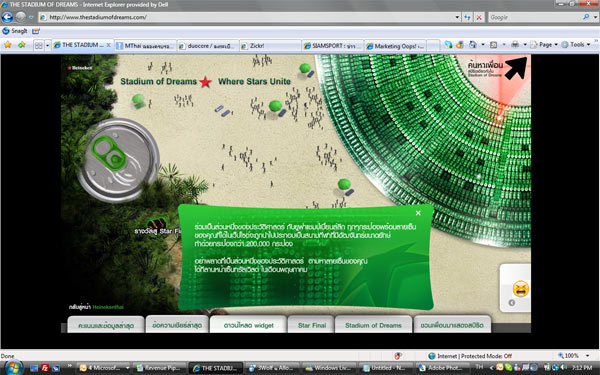600x375 pixels.
Task: Click the Favorites Center star icon
Action: (8, 45)
